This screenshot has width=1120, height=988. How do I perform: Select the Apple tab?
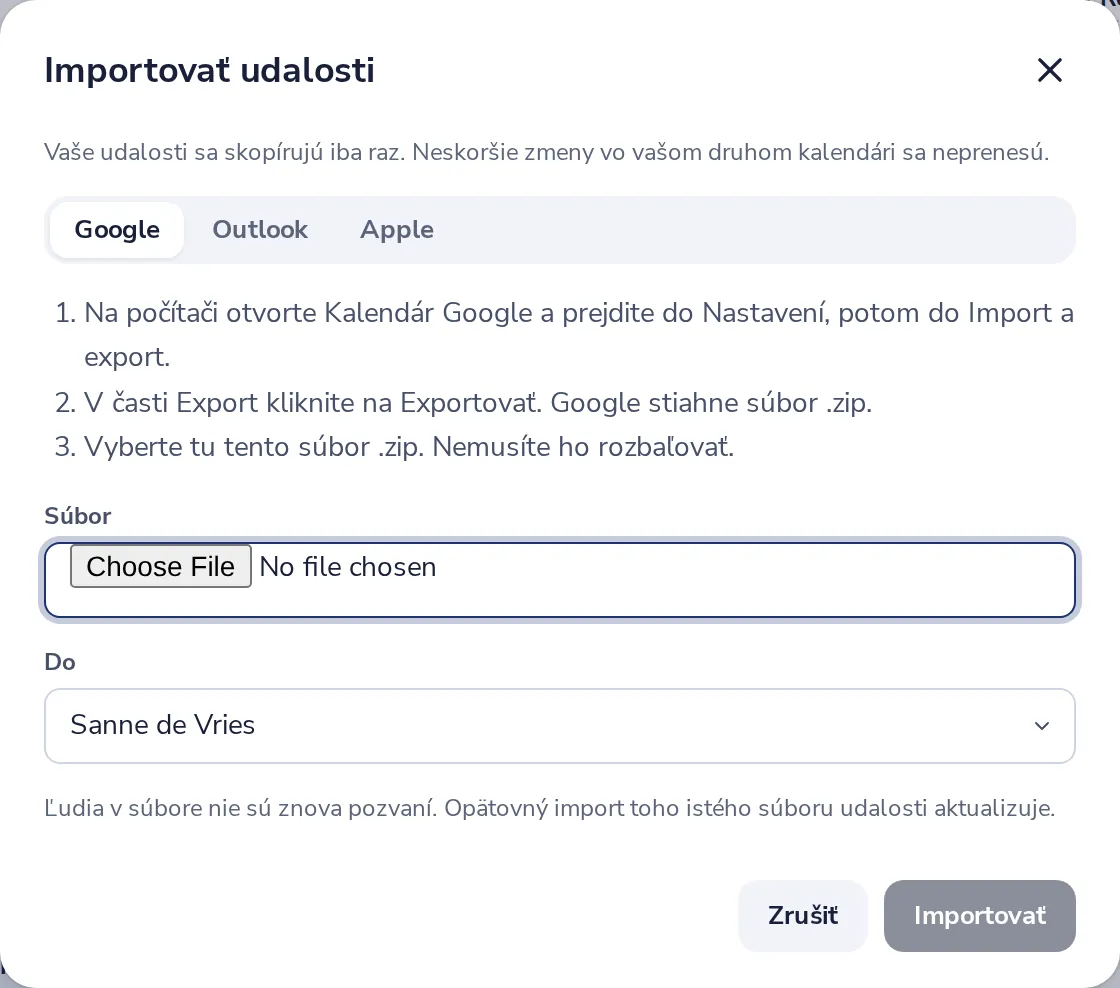coord(396,229)
